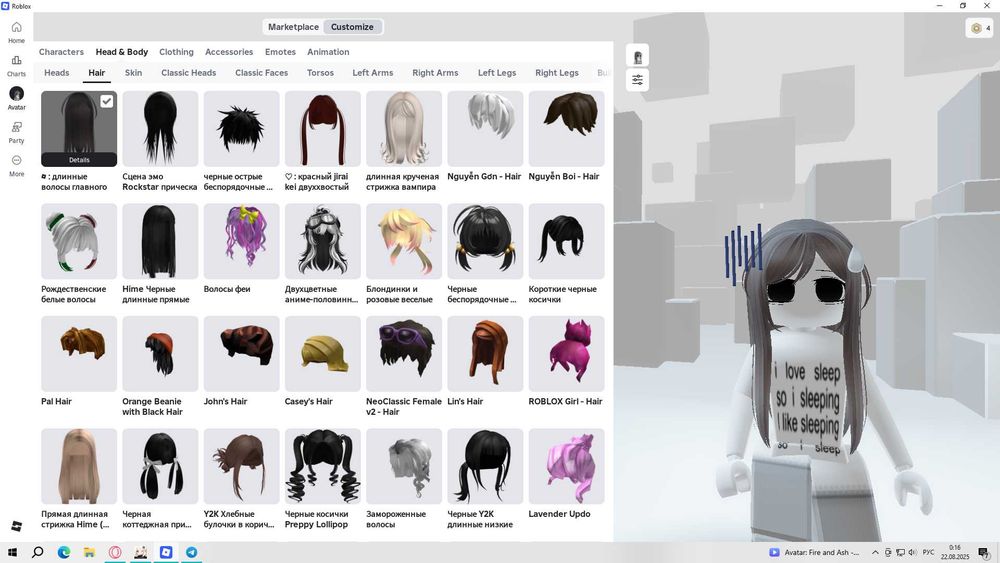The width and height of the screenshot is (1000, 563).
Task: Open the Home sidebar icon
Action: 17,32
